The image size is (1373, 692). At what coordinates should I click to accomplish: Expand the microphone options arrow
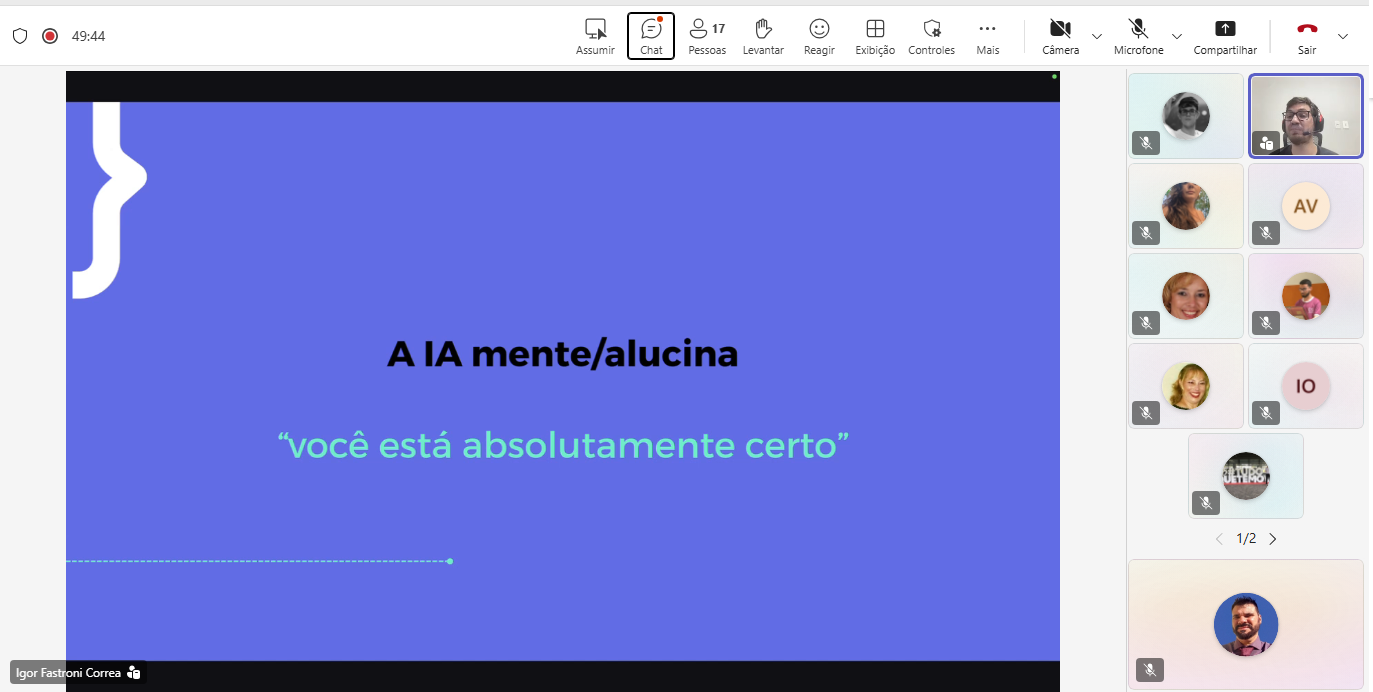[x=1177, y=37]
